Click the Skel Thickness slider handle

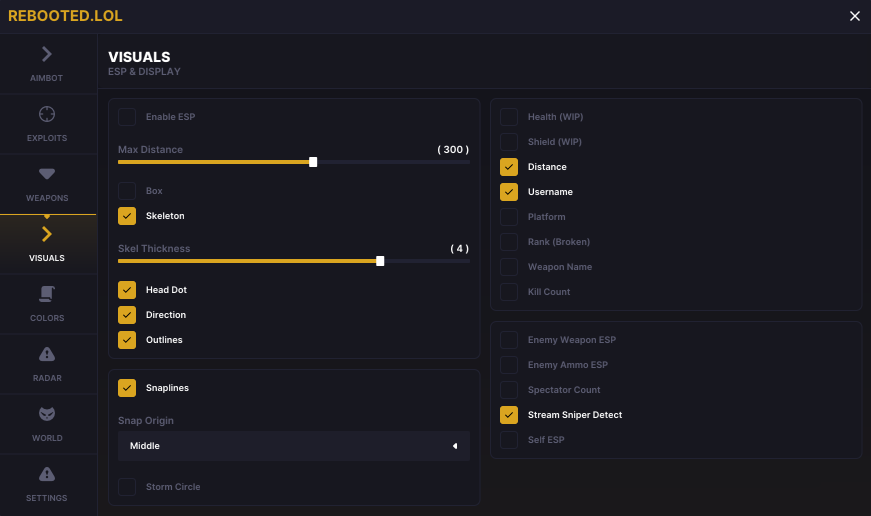[380, 261]
